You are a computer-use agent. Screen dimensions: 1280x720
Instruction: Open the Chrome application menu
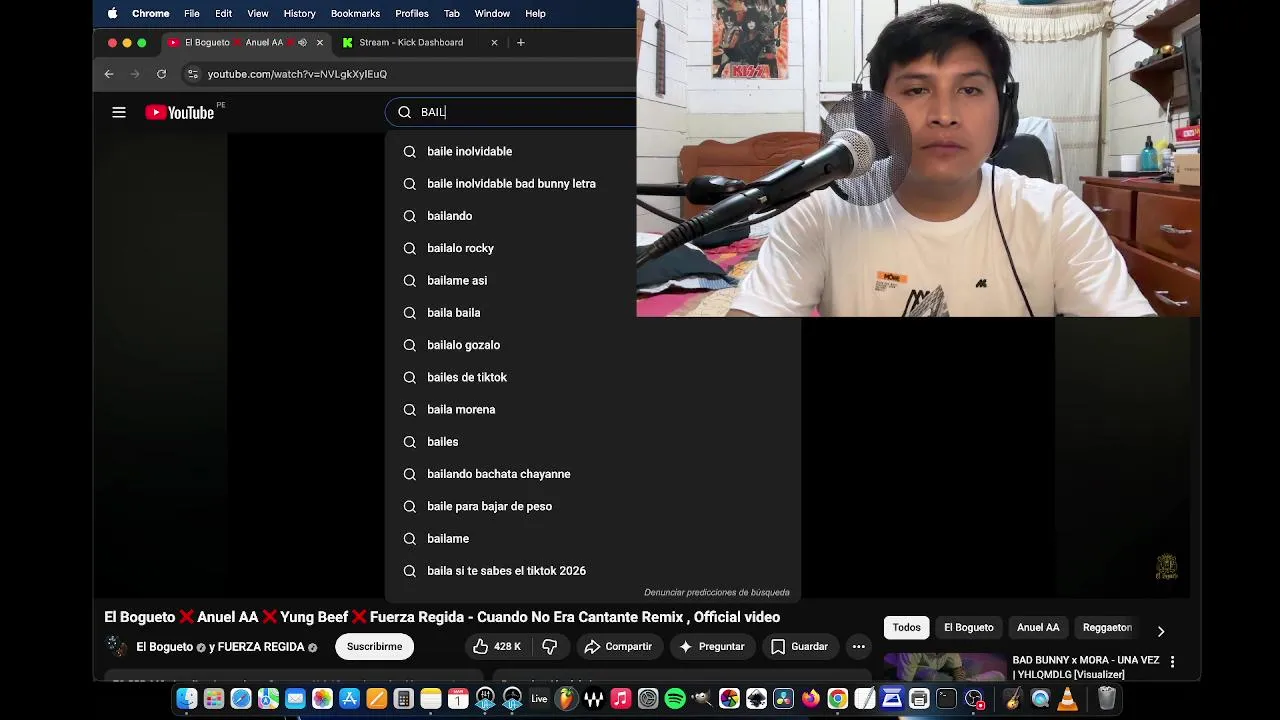pos(151,13)
